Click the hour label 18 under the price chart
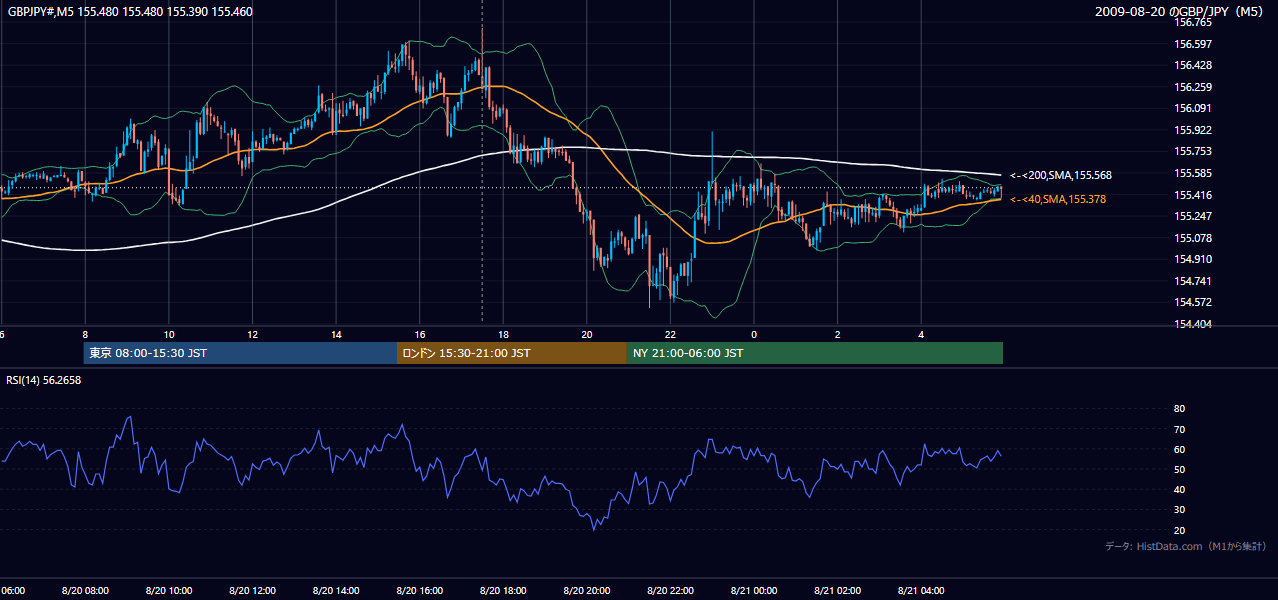Screen dimensions: 1278x600 pyautogui.click(x=504, y=335)
